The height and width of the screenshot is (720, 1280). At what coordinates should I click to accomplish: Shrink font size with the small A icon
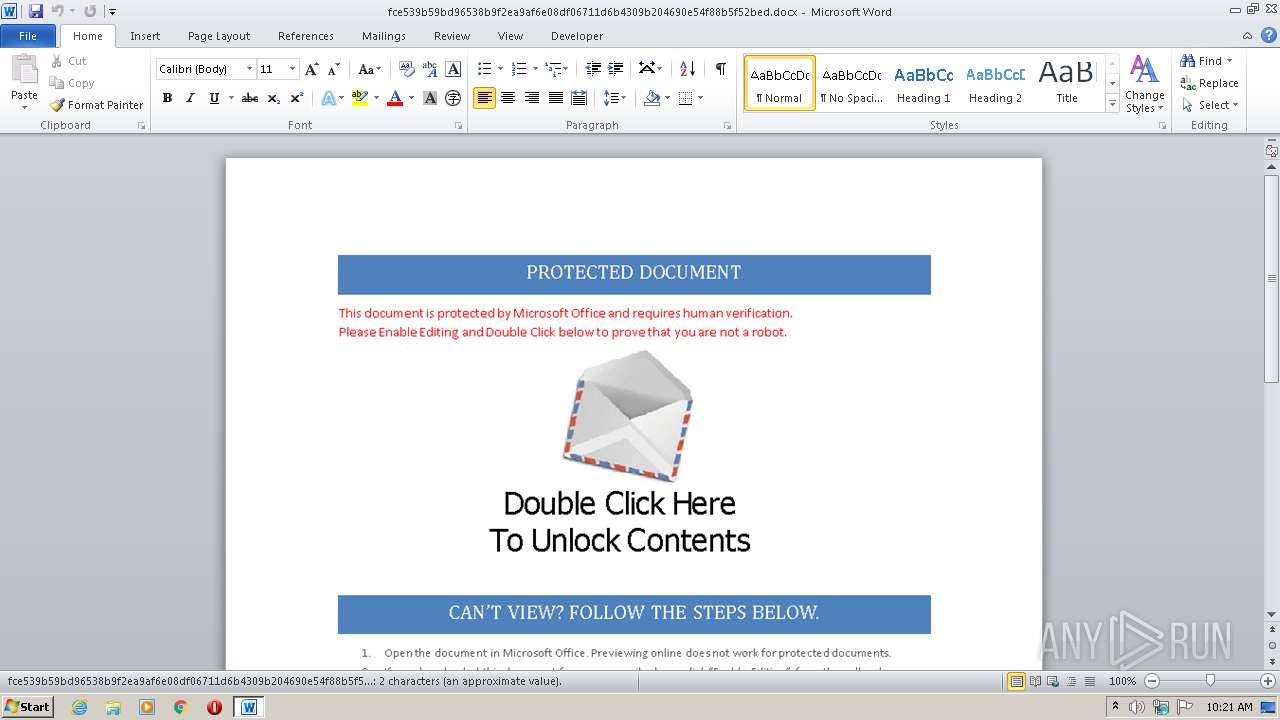tap(333, 69)
